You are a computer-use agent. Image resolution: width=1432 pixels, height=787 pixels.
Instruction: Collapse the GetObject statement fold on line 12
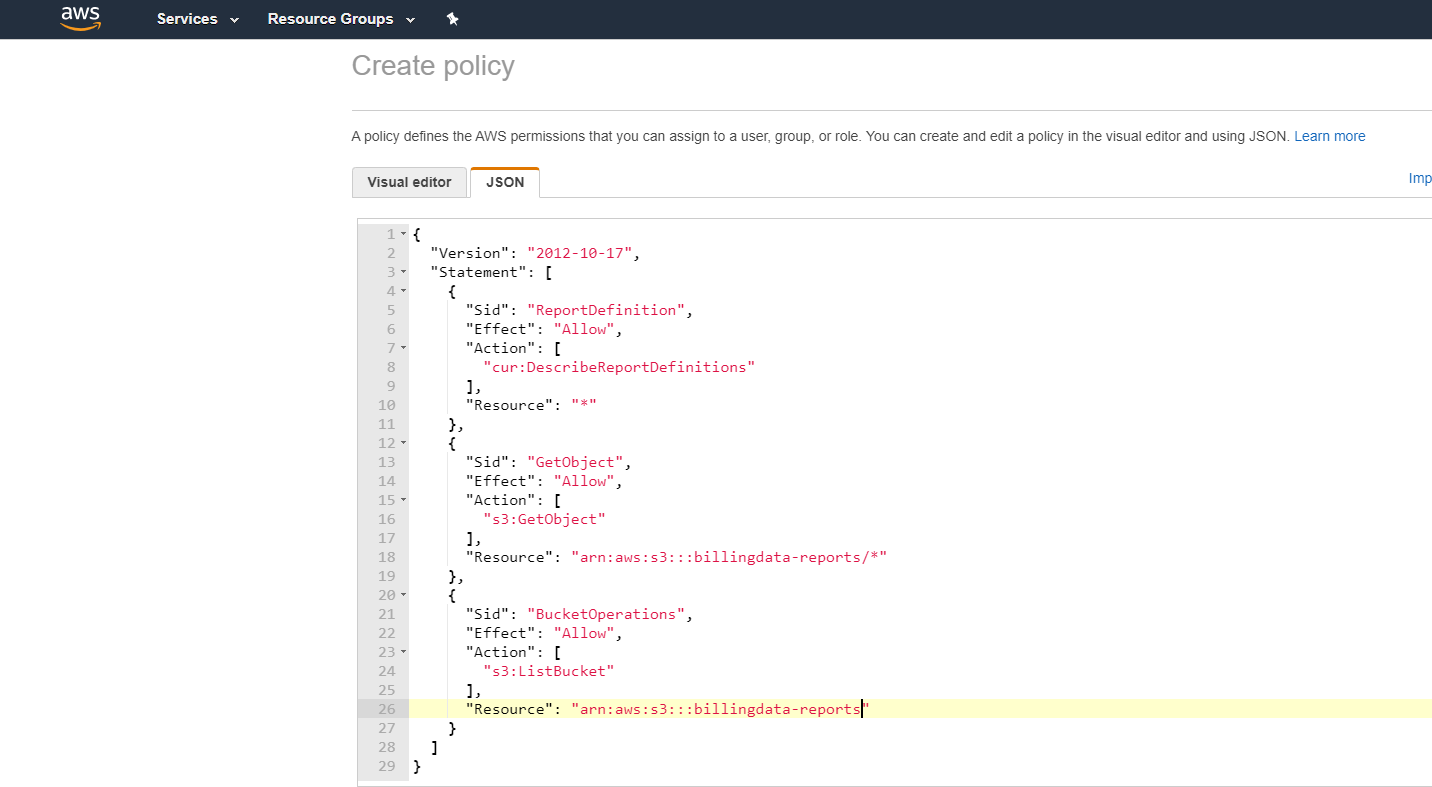coord(403,443)
